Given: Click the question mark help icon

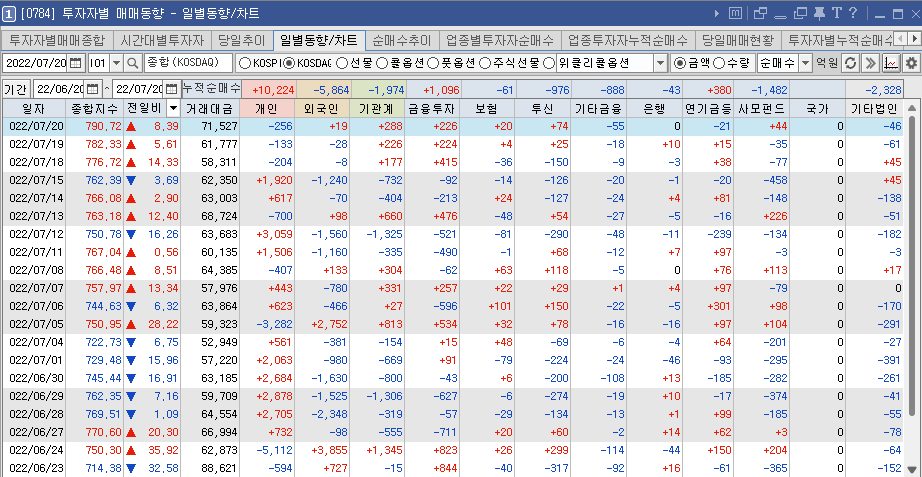Looking at the screenshot, I should click(x=853, y=13).
